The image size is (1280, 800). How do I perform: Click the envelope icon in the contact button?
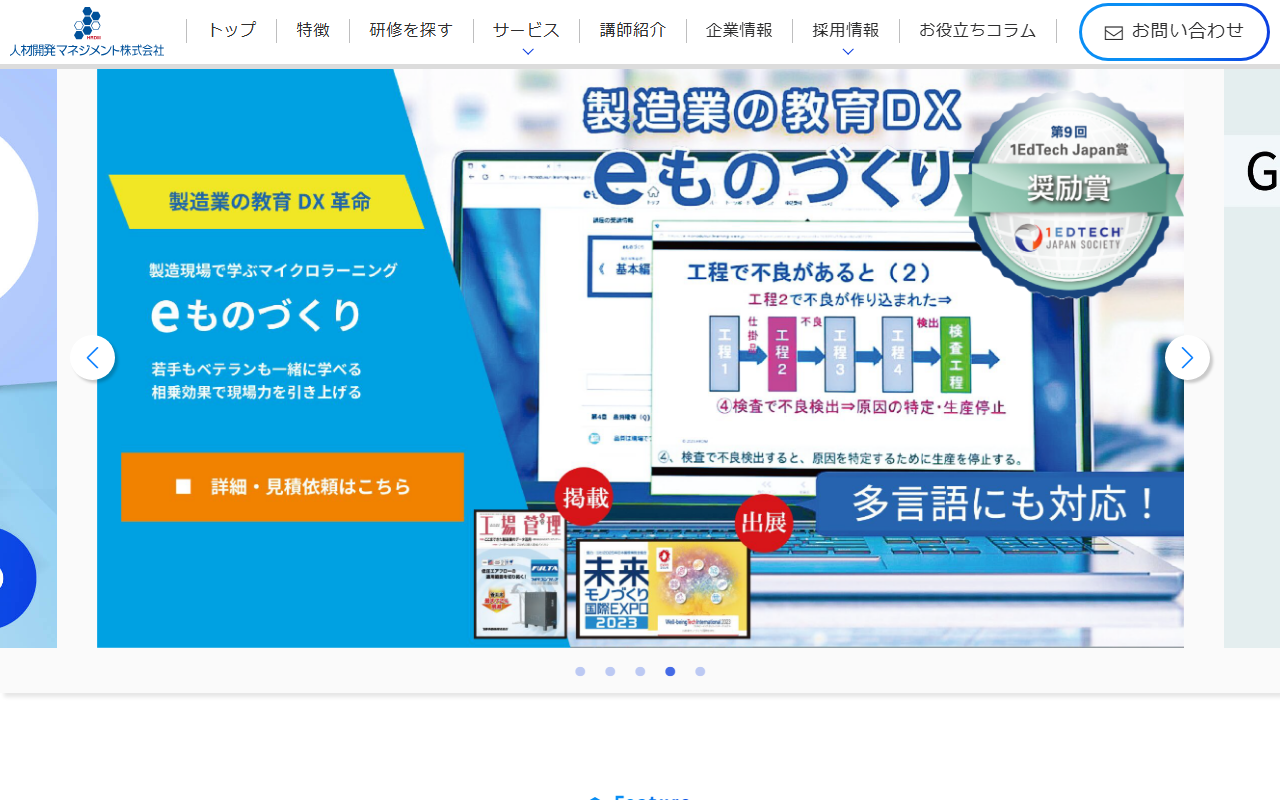(x=1114, y=33)
